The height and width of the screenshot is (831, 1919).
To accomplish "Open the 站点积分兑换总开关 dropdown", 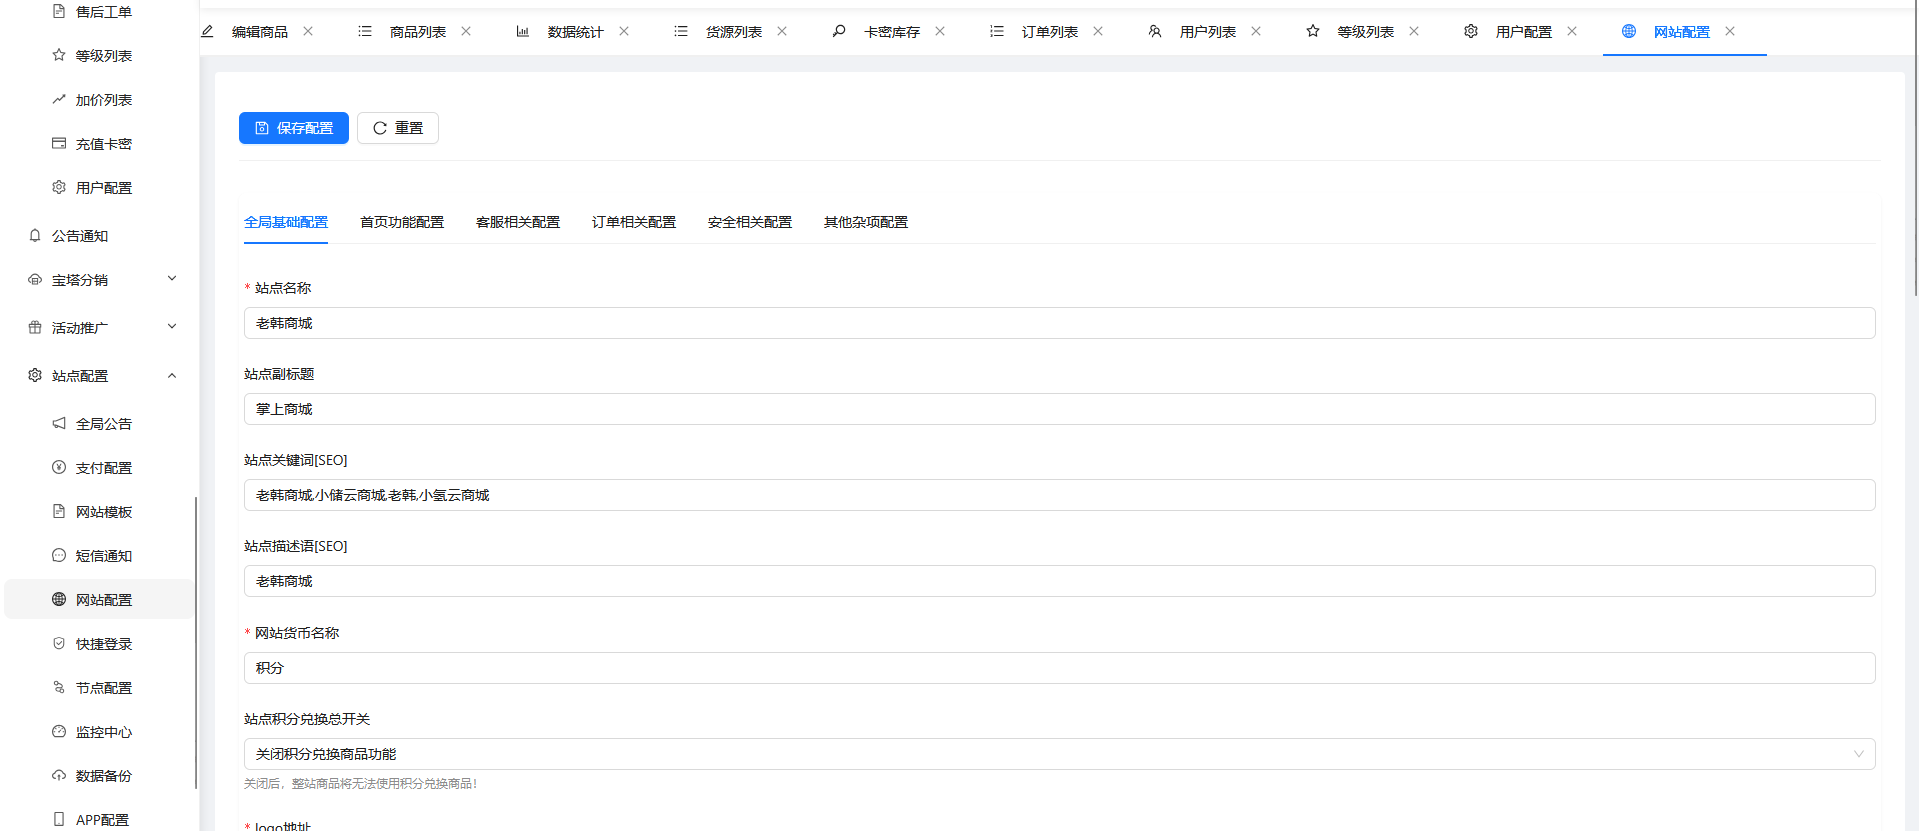I will coord(1059,754).
